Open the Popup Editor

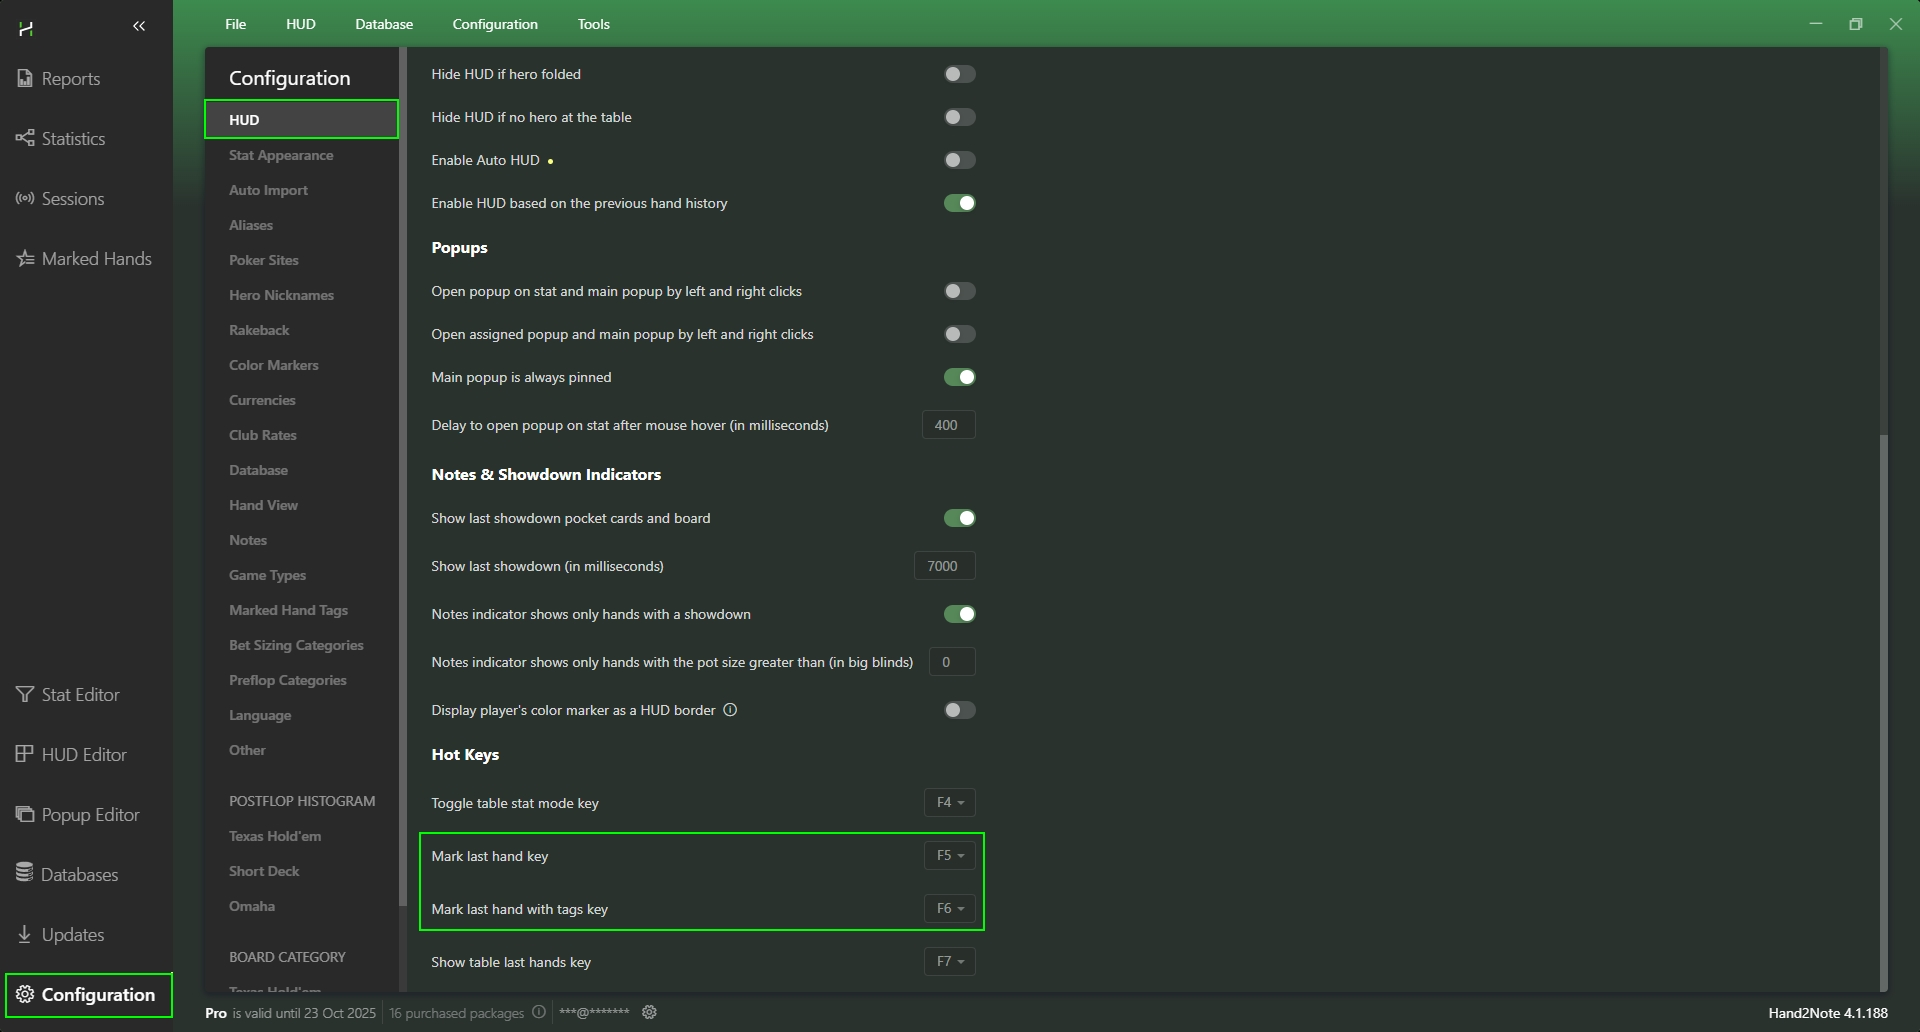[x=90, y=815]
